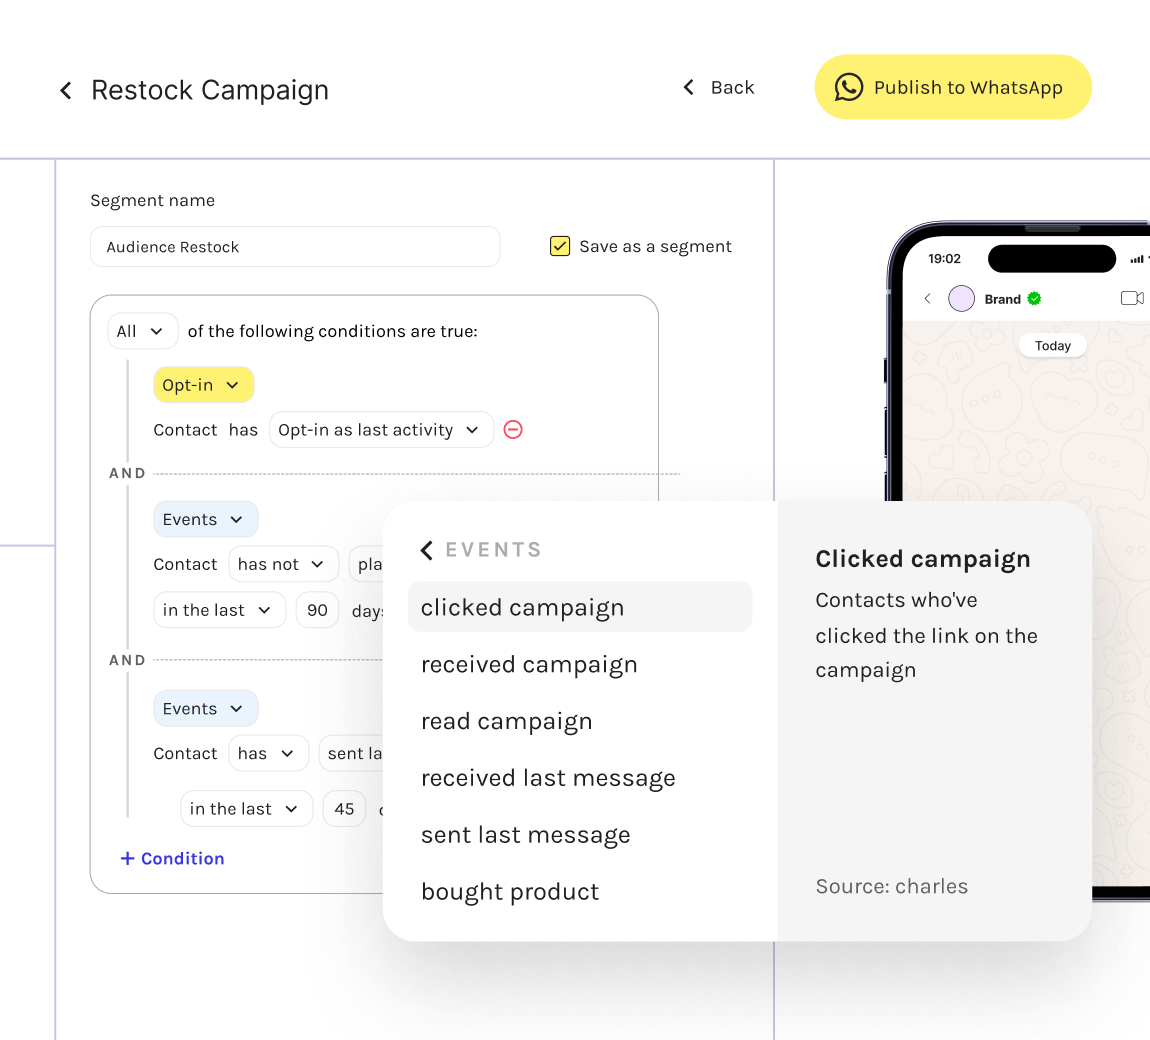Click the video call icon in phone preview
Viewport: 1150px width, 1040px height.
[1132, 298]
